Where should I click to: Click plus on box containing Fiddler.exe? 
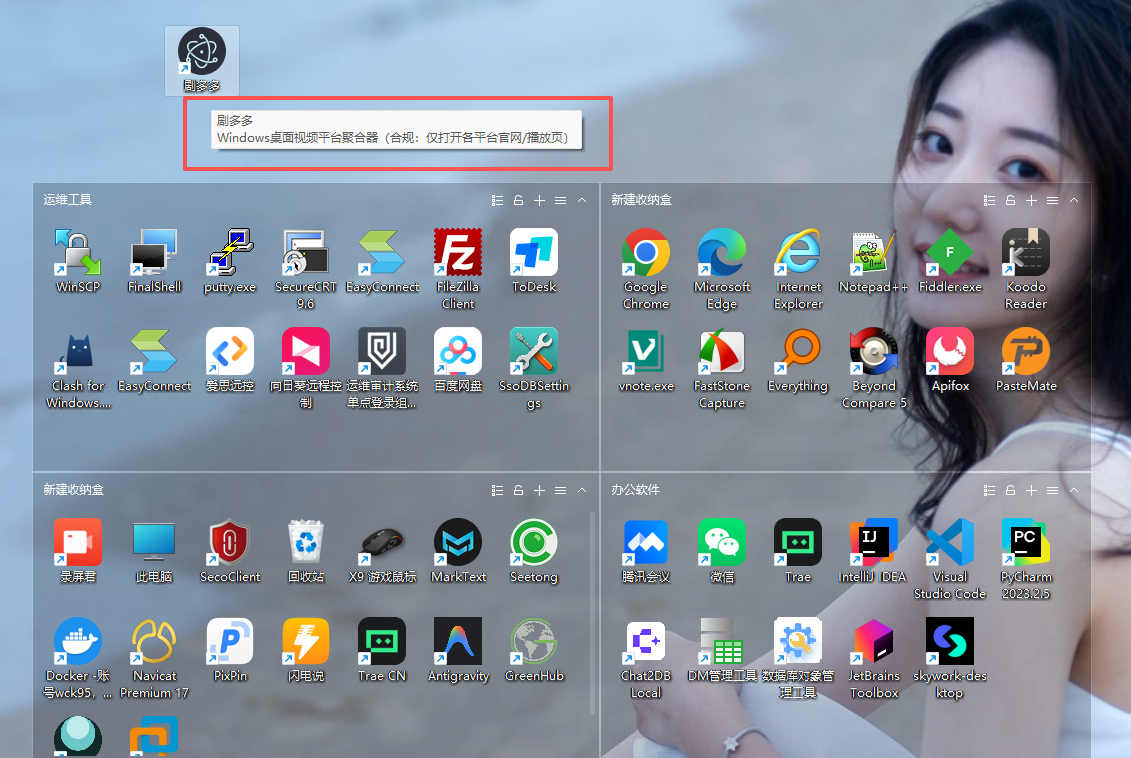1031,200
